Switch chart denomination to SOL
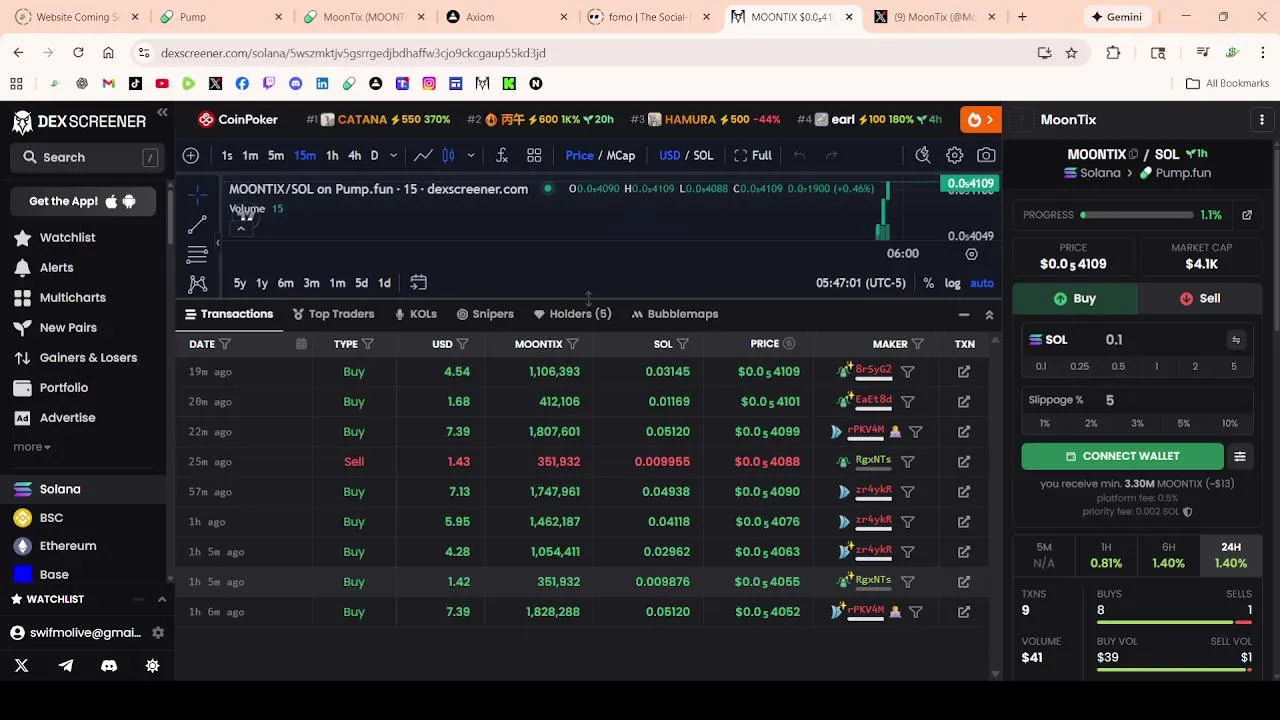The height and width of the screenshot is (720, 1280). click(703, 155)
